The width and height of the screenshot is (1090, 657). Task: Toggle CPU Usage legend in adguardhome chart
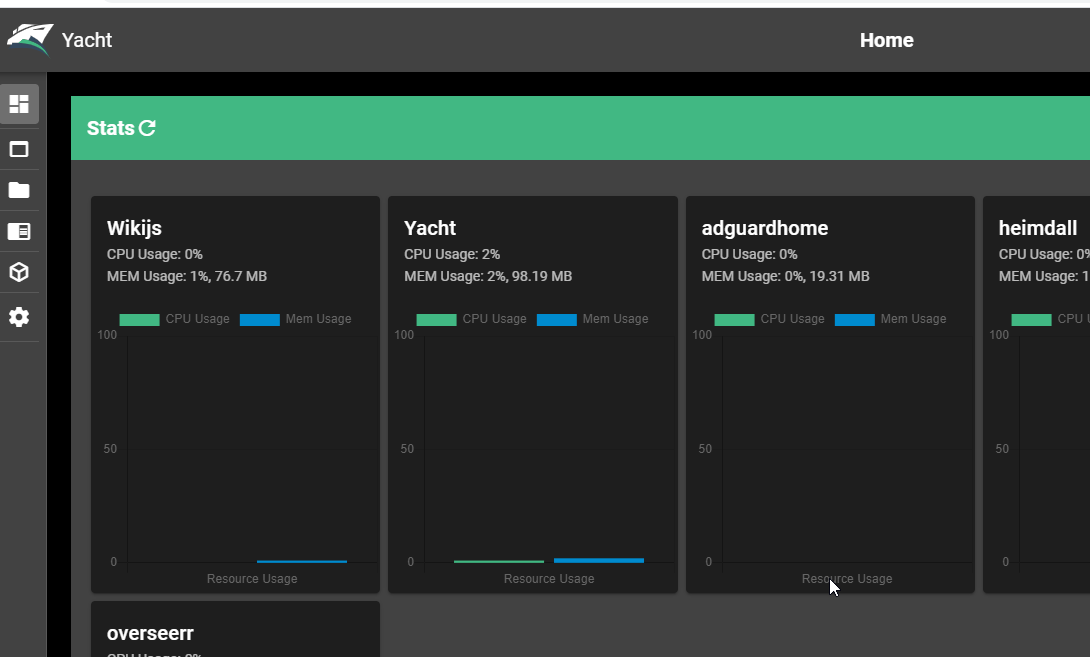click(x=770, y=319)
